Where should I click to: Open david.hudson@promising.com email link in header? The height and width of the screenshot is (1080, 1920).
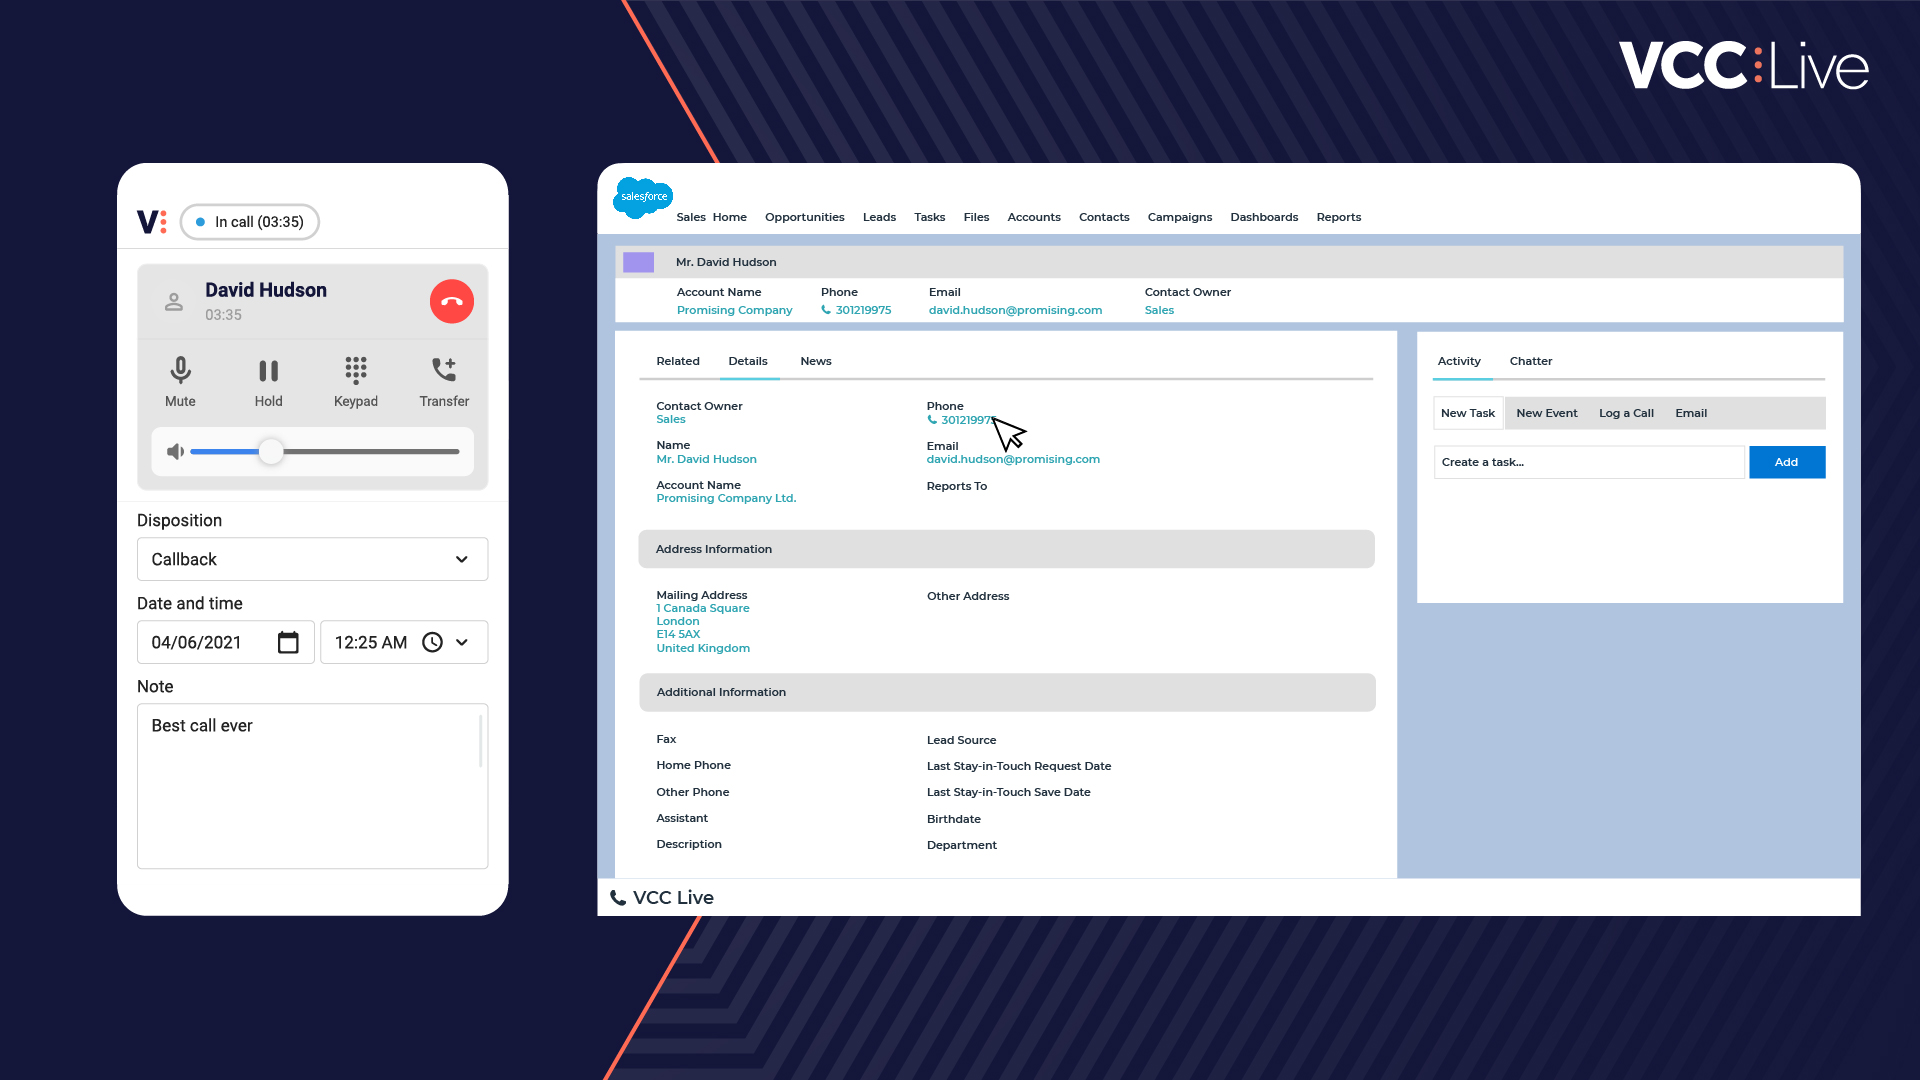1015,310
